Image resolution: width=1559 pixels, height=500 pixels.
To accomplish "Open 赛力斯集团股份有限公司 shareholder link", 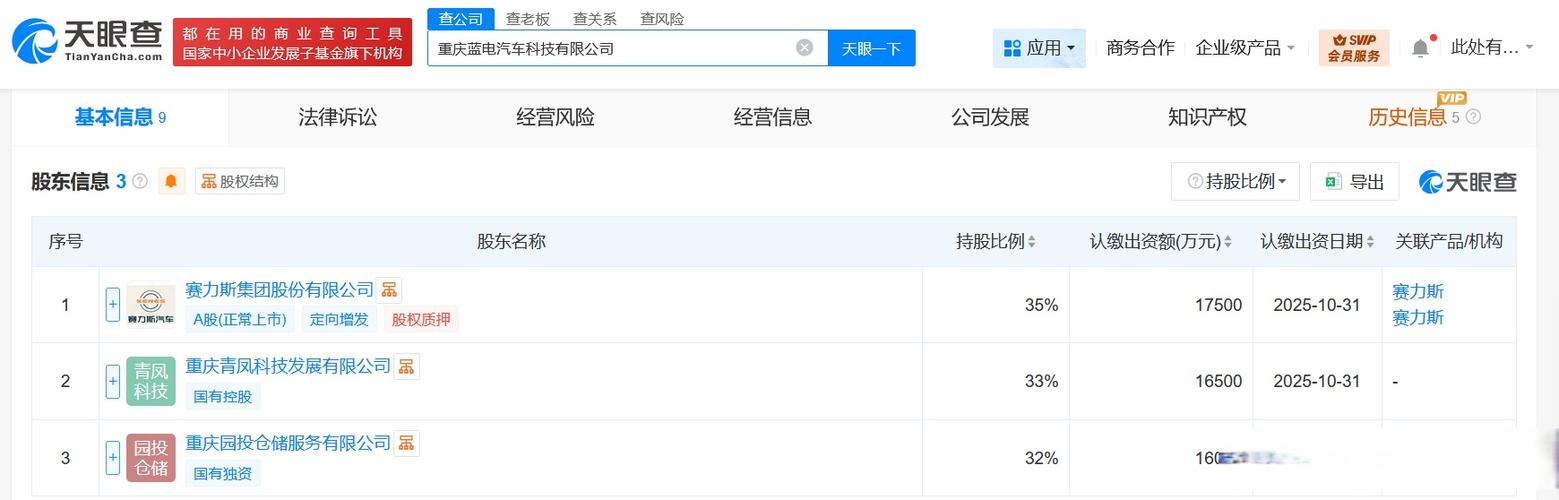I will (279, 290).
